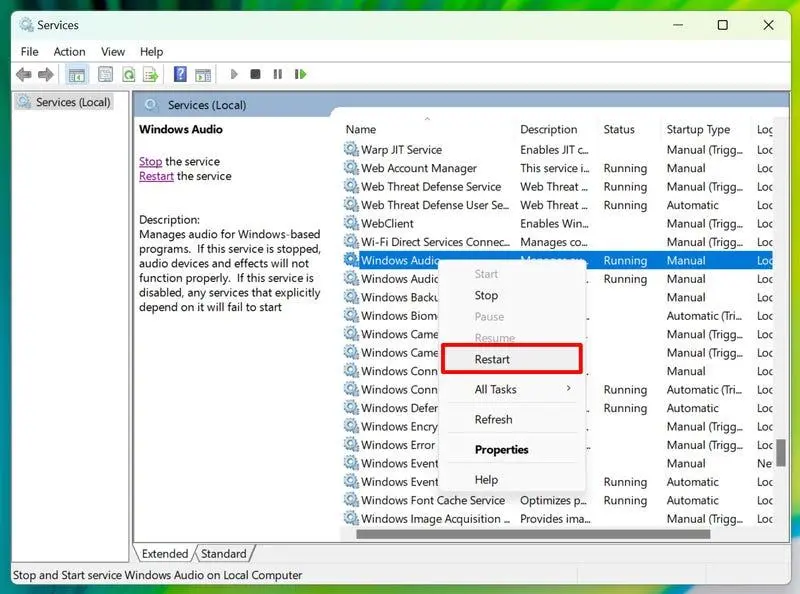
Task: Click the Stop the service link
Action: point(151,162)
